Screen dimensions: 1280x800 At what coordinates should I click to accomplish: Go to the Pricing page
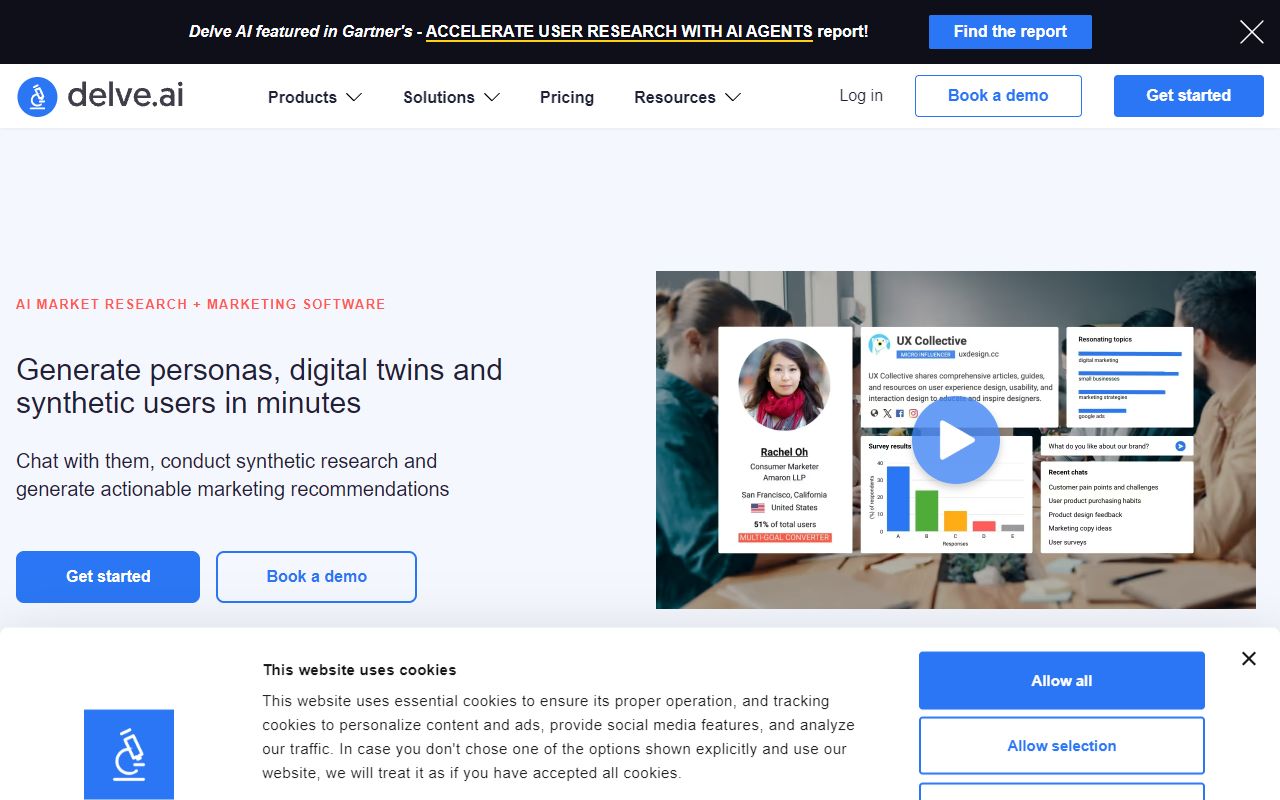pyautogui.click(x=567, y=97)
